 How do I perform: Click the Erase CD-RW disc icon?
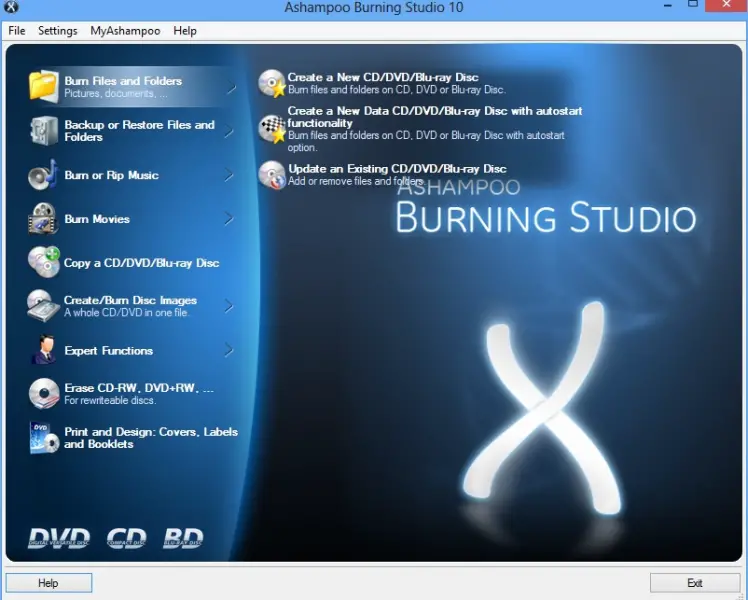pyautogui.click(x=43, y=393)
